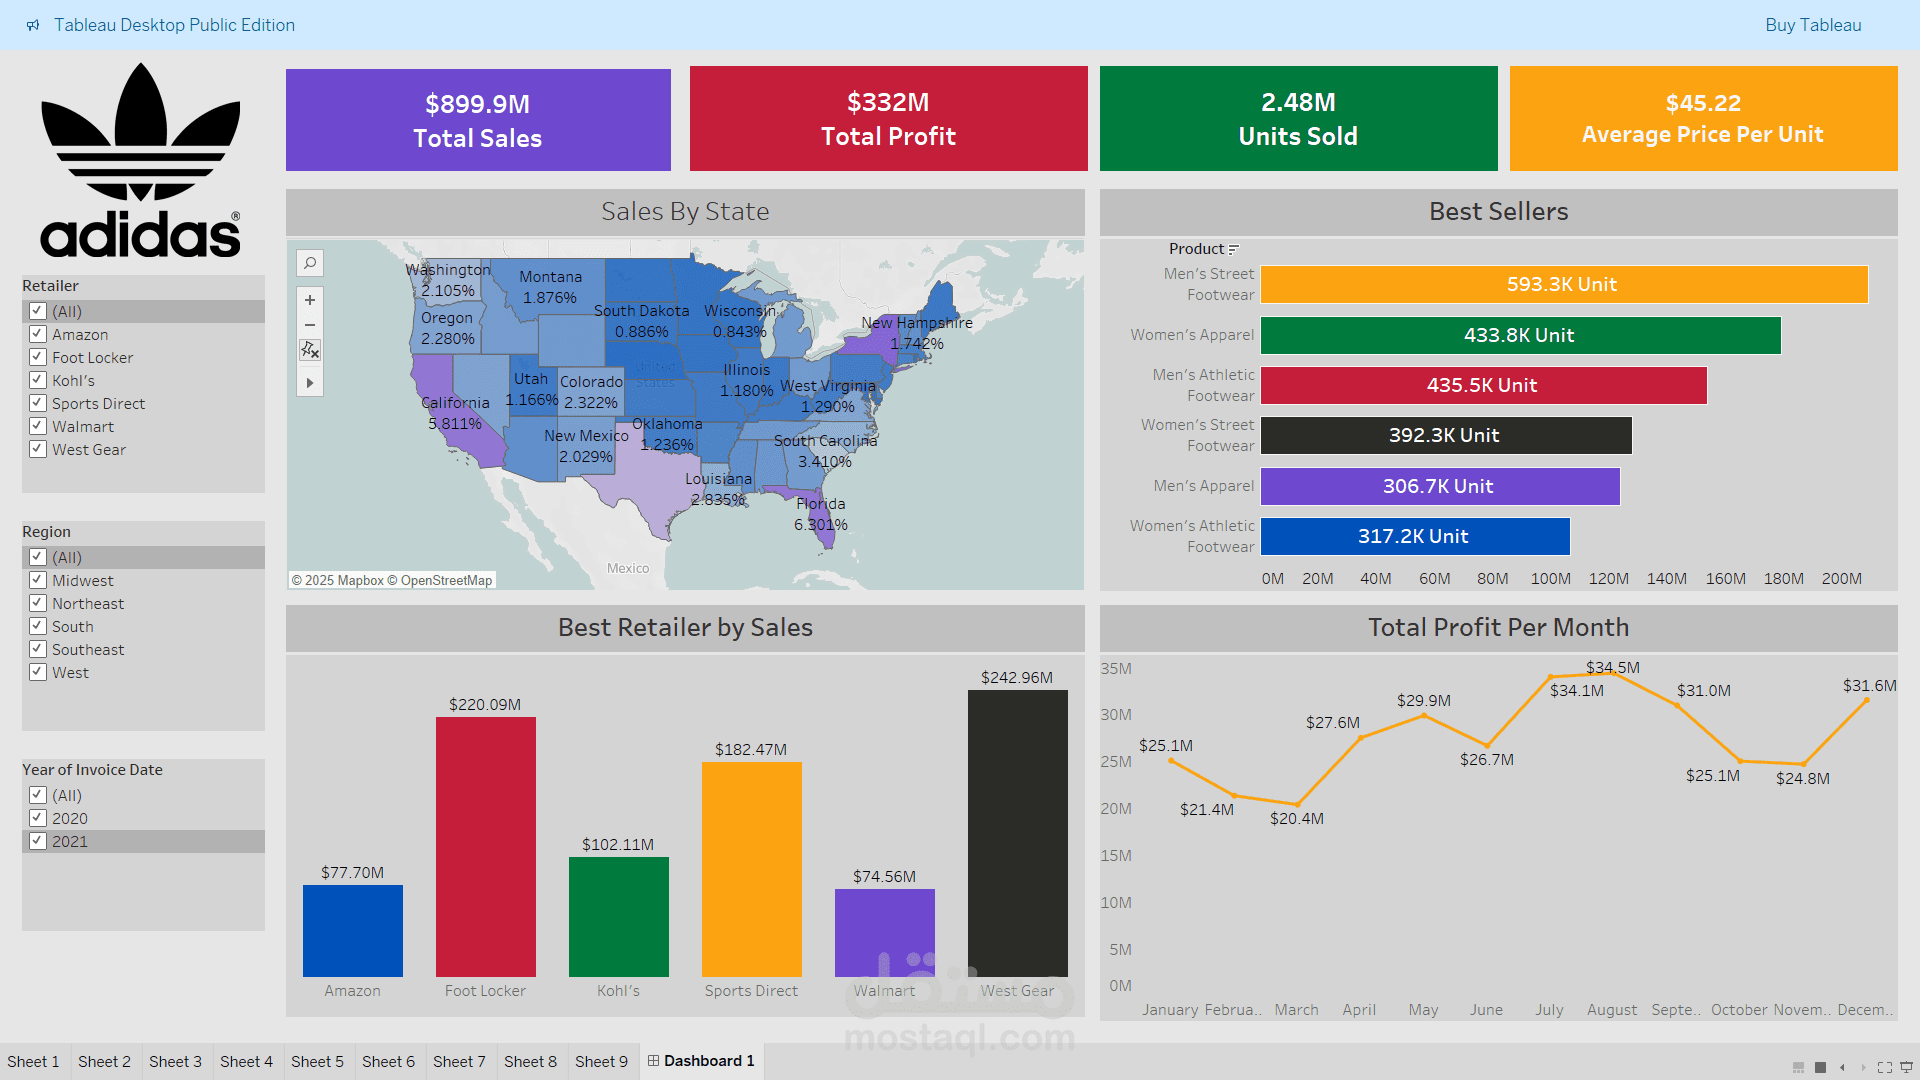
Task: Select the $332M Total Profit tile
Action: (888, 119)
